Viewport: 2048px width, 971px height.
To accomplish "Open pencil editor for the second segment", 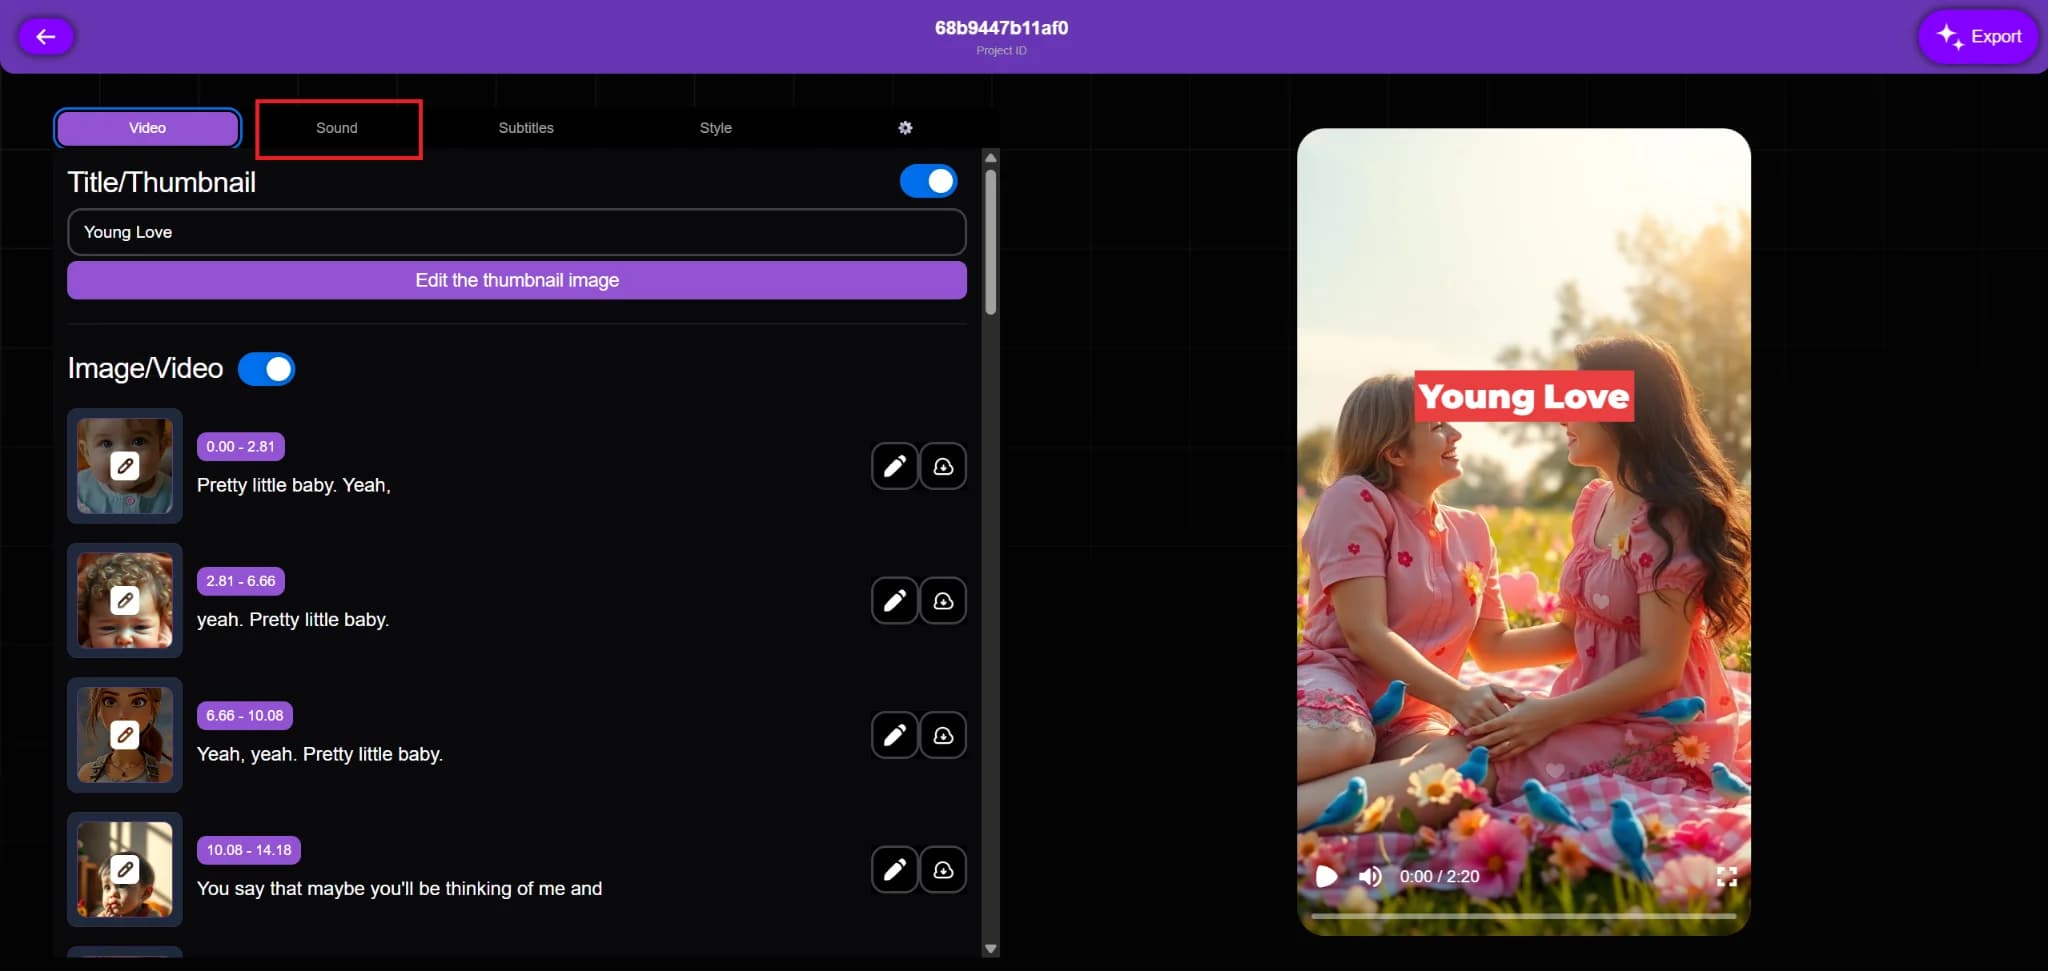I will (x=894, y=600).
